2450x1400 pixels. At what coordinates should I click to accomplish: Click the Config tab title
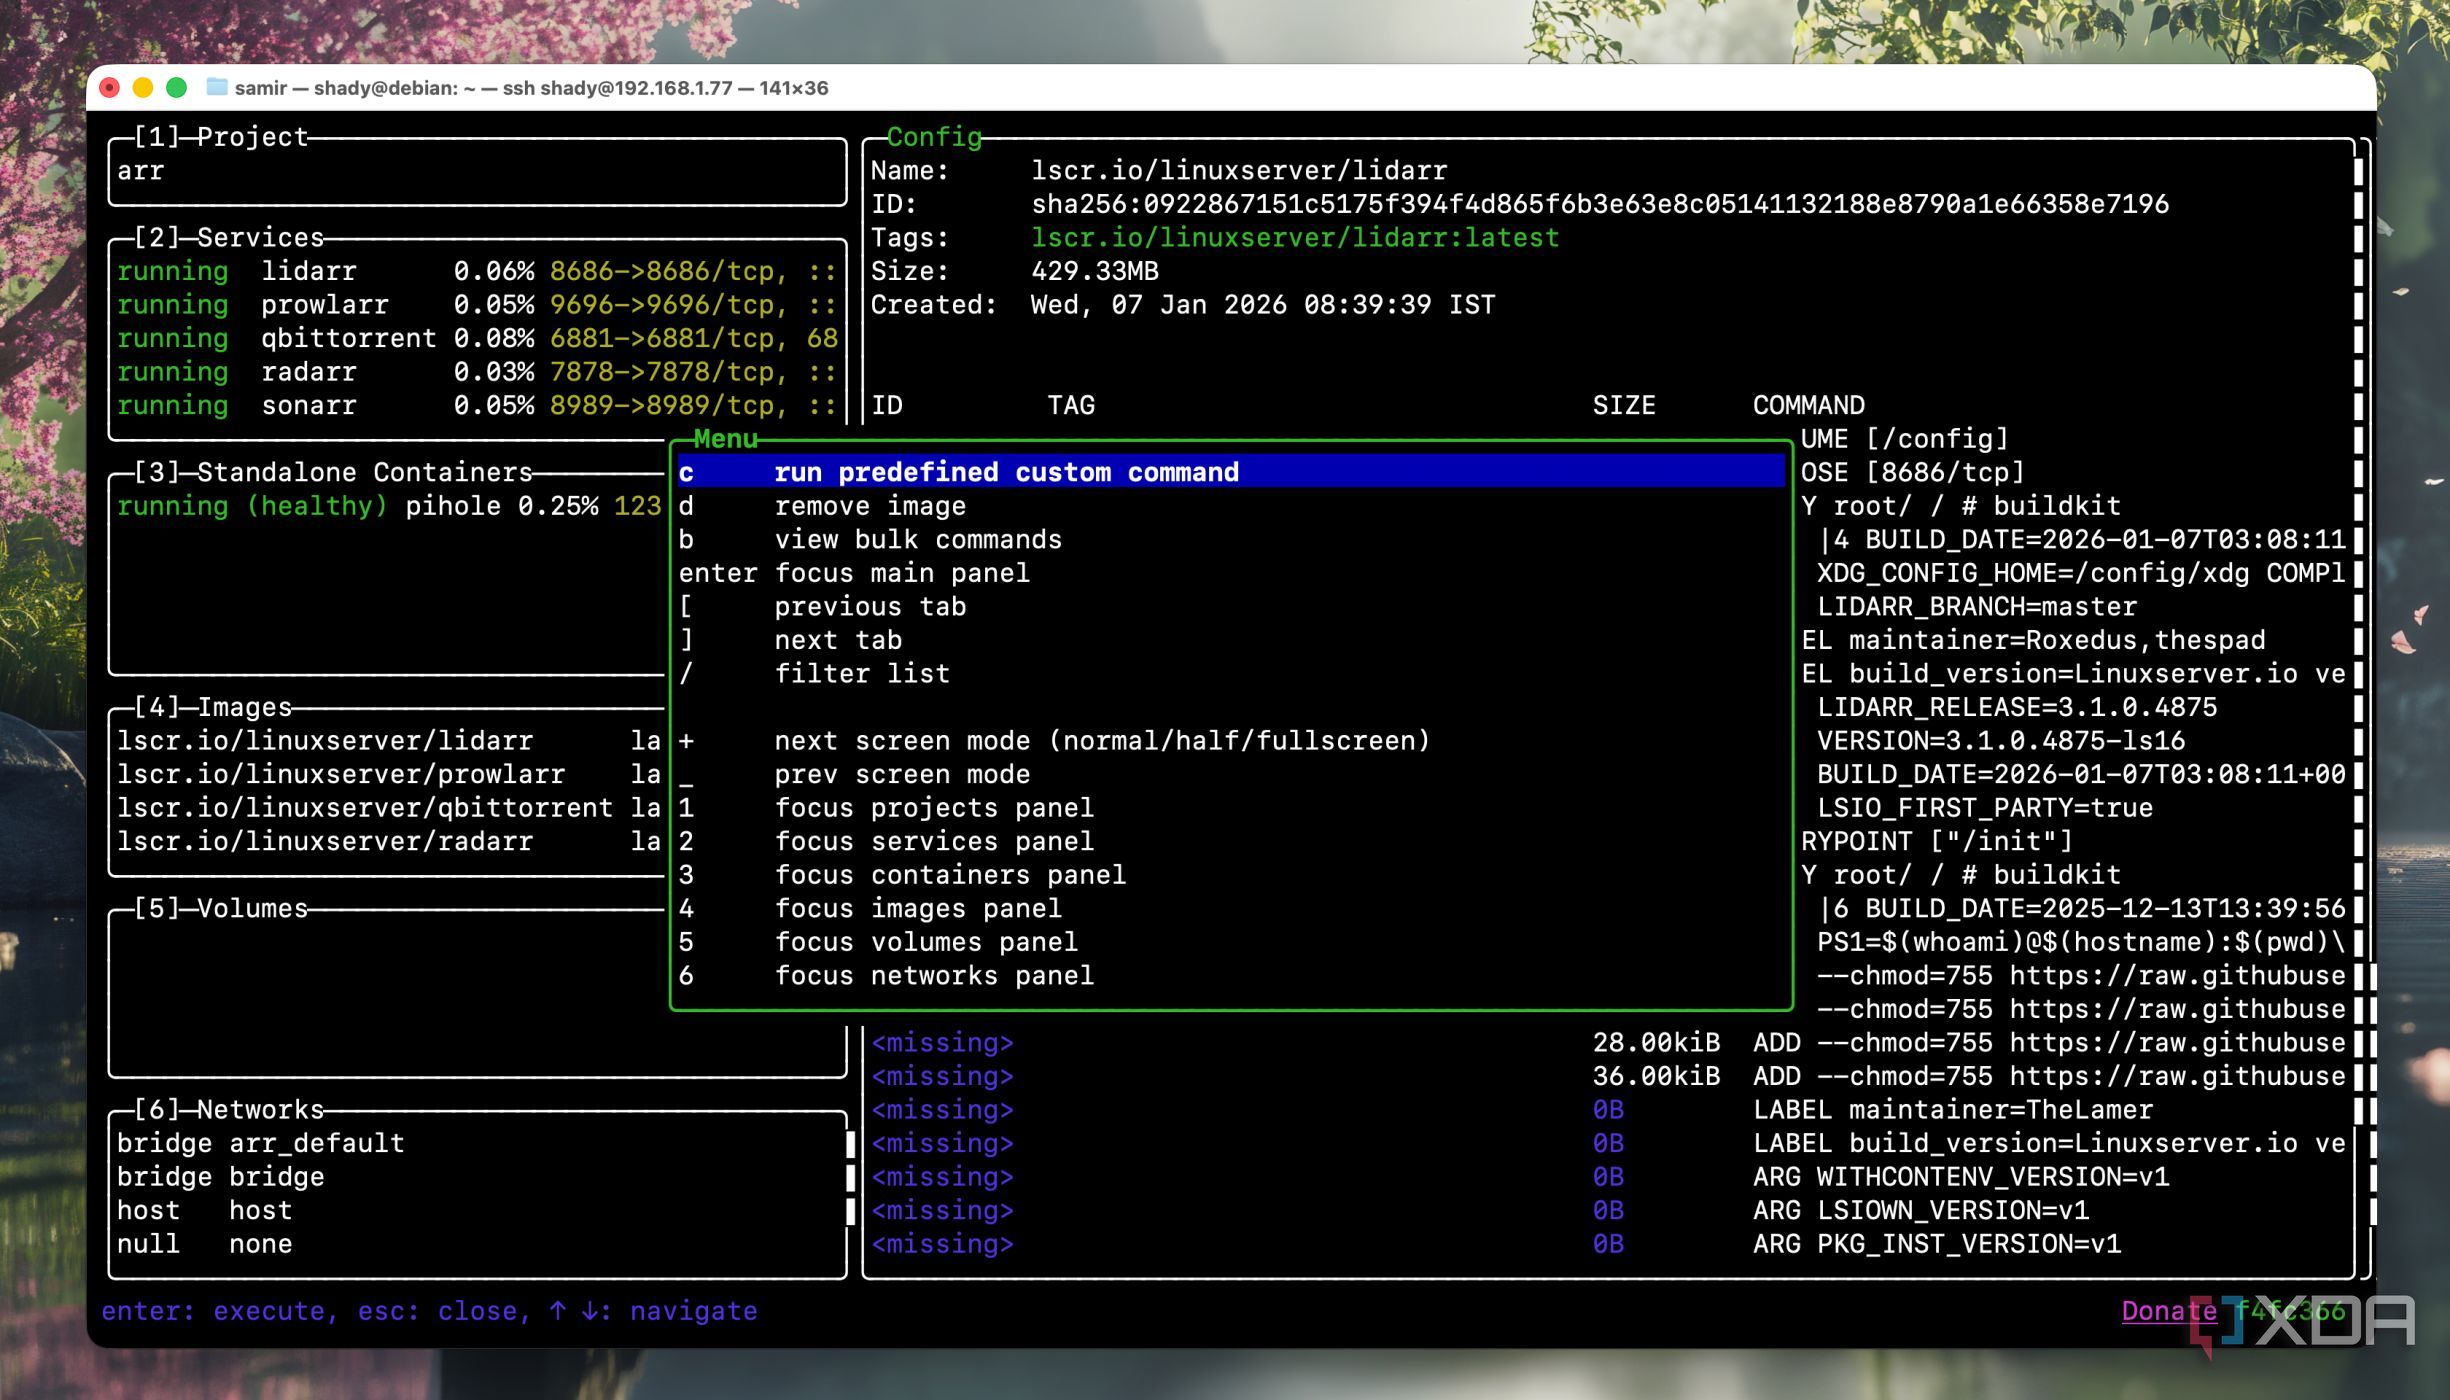click(x=934, y=137)
